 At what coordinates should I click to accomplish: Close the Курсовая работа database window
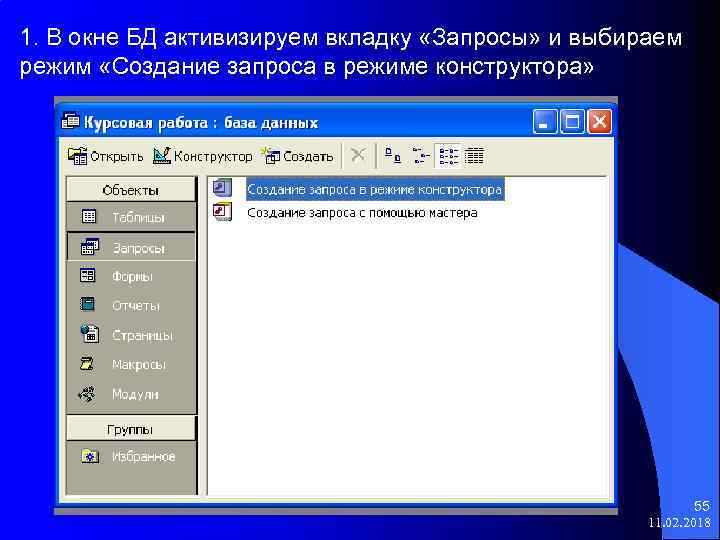click(x=599, y=122)
